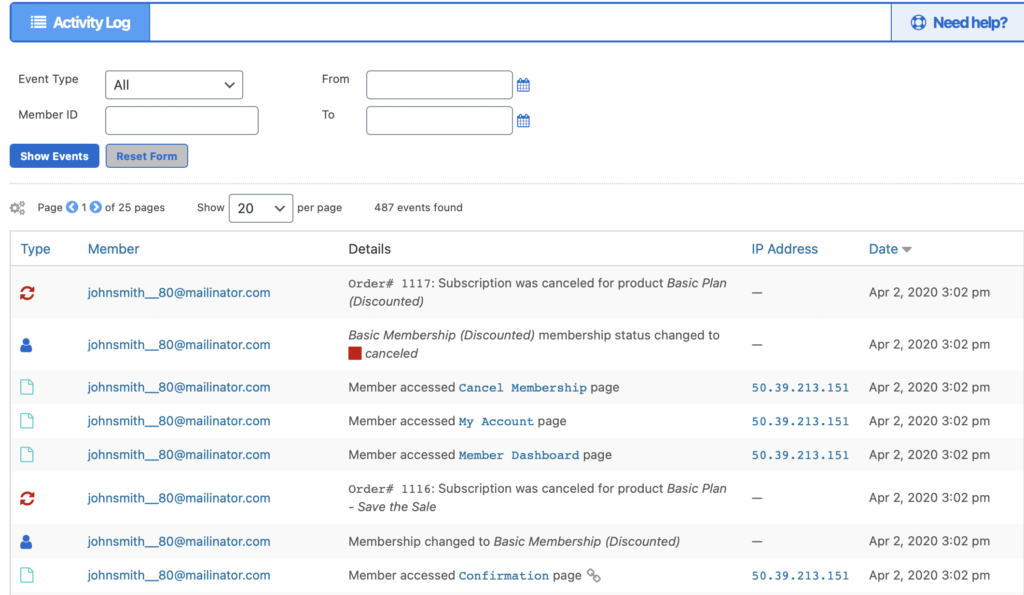The width and height of the screenshot is (1024, 595).
Task: Focus the Member ID input field
Action: pyautogui.click(x=182, y=121)
